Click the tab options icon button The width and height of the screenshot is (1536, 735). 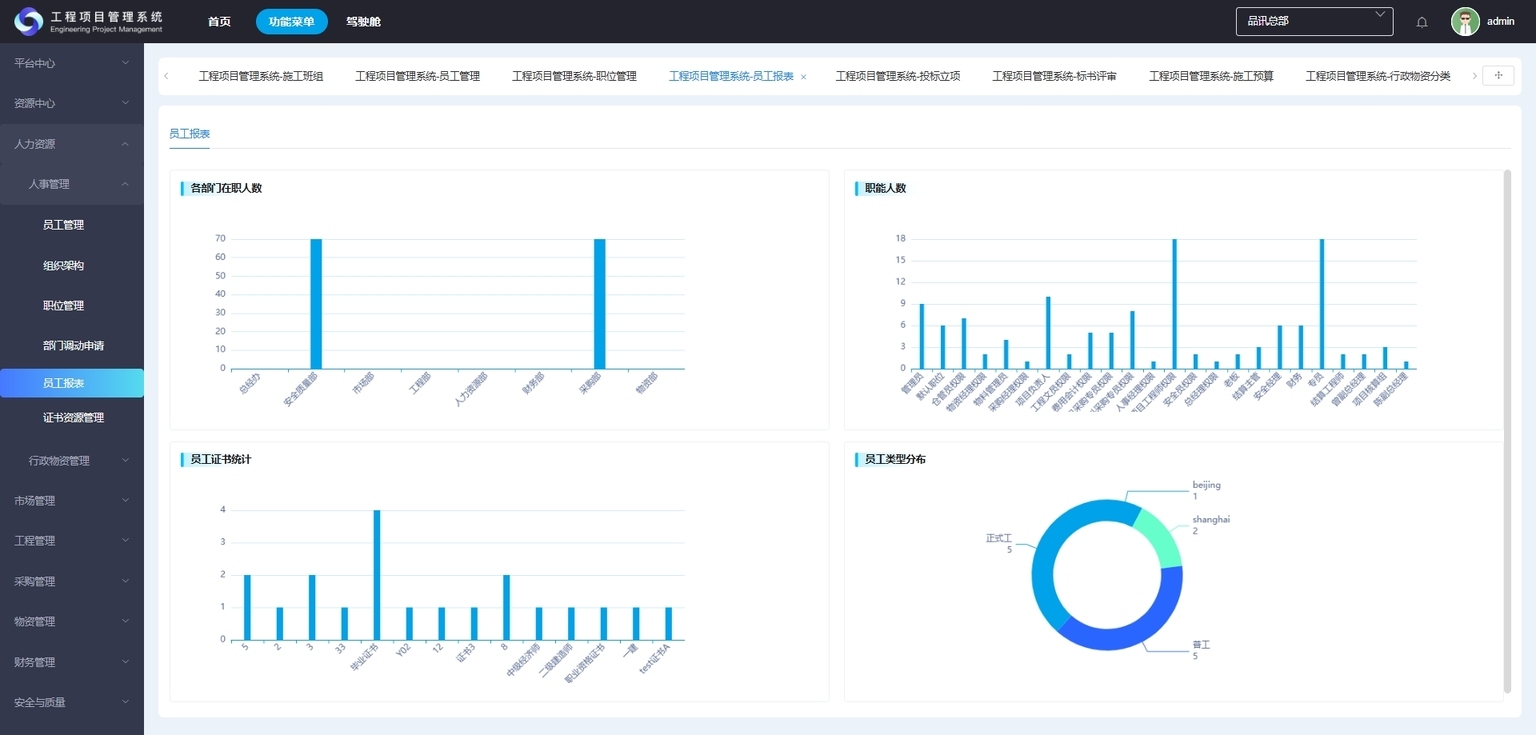click(x=1497, y=76)
